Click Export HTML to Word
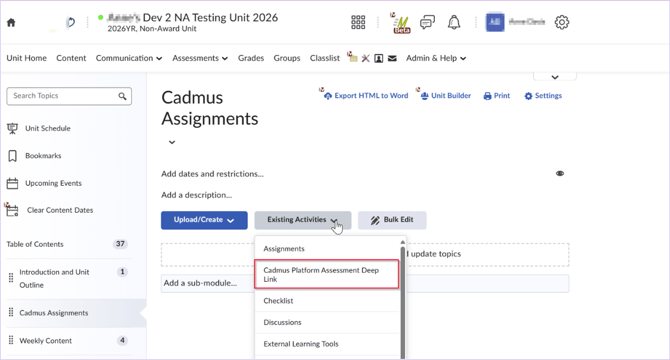The height and width of the screenshot is (360, 670). (x=366, y=96)
